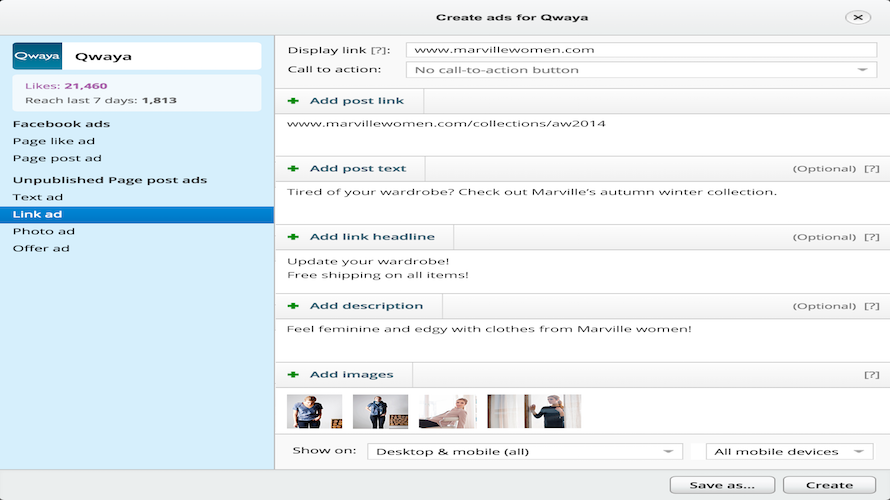Viewport: 890px width, 500px height.
Task: Select Photo ad in the sidebar
Action: (44, 232)
